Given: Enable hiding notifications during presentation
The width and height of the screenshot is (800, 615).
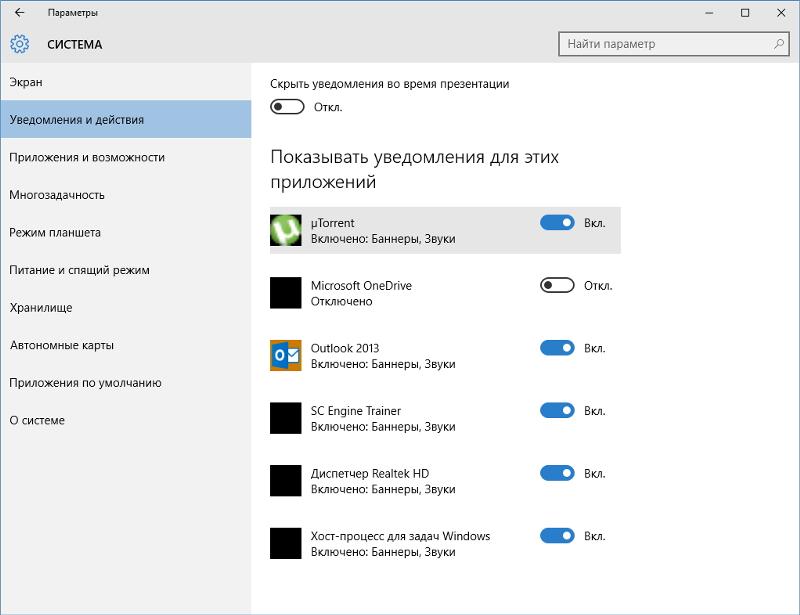Looking at the screenshot, I should coord(287,107).
